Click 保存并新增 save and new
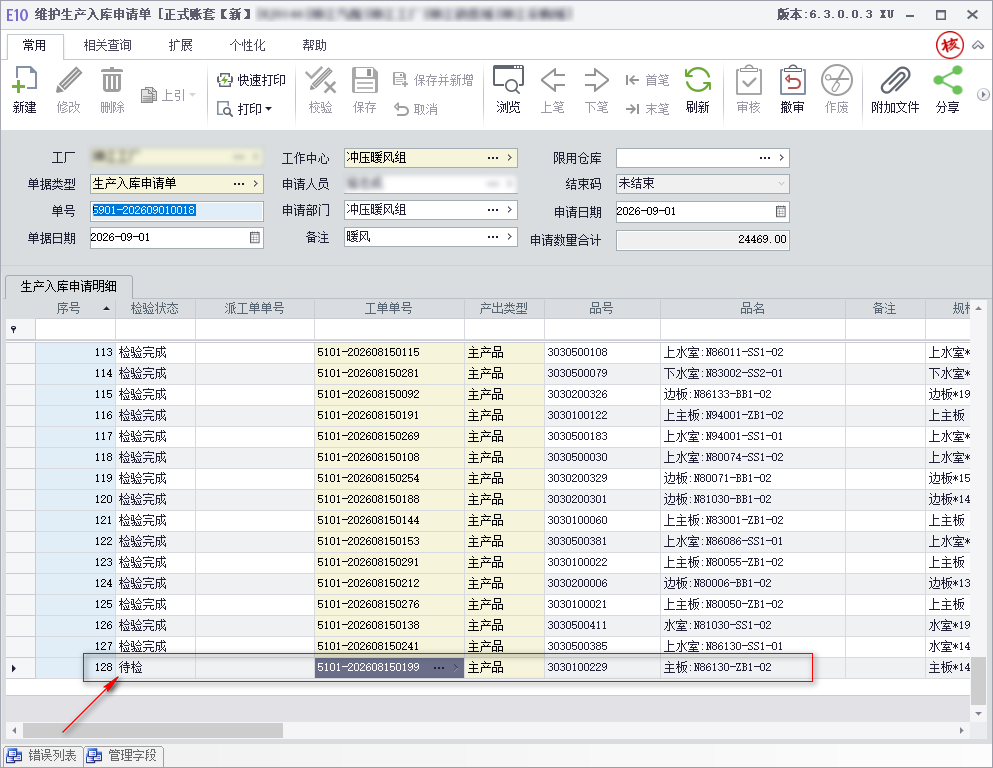This screenshot has height=768, width=993. point(433,80)
